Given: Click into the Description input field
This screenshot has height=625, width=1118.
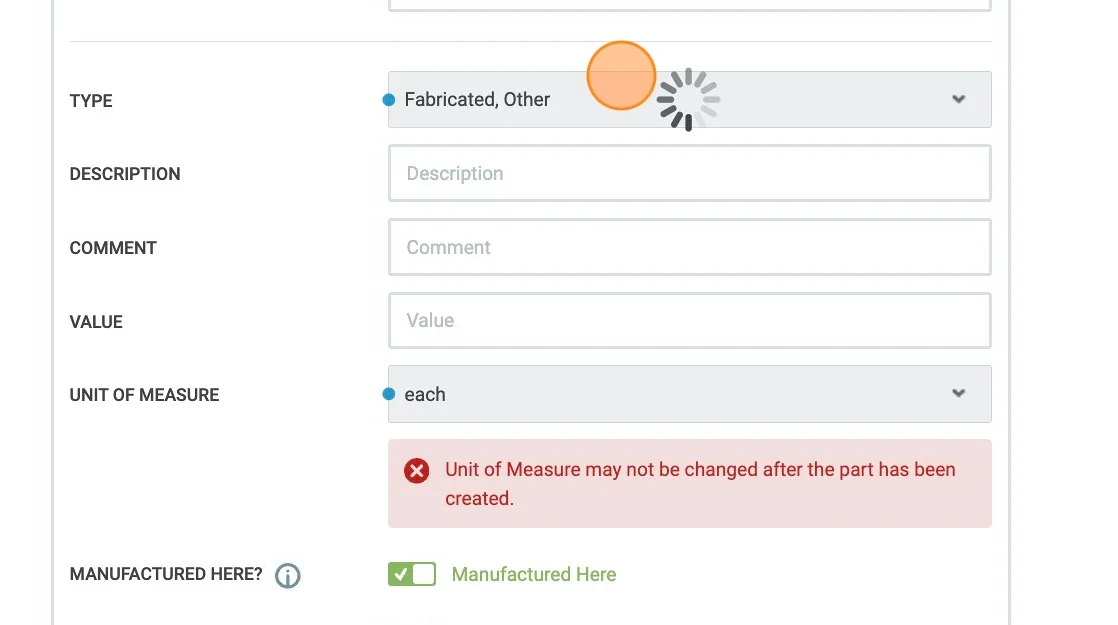Looking at the screenshot, I should [689, 174].
